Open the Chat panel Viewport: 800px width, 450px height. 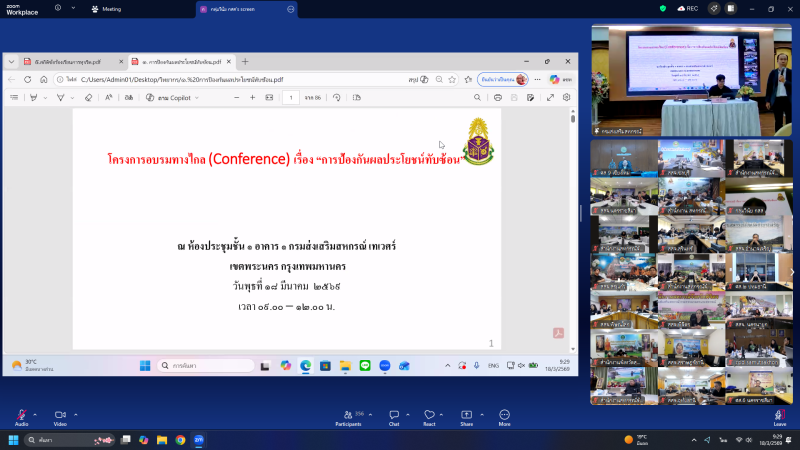tap(394, 415)
